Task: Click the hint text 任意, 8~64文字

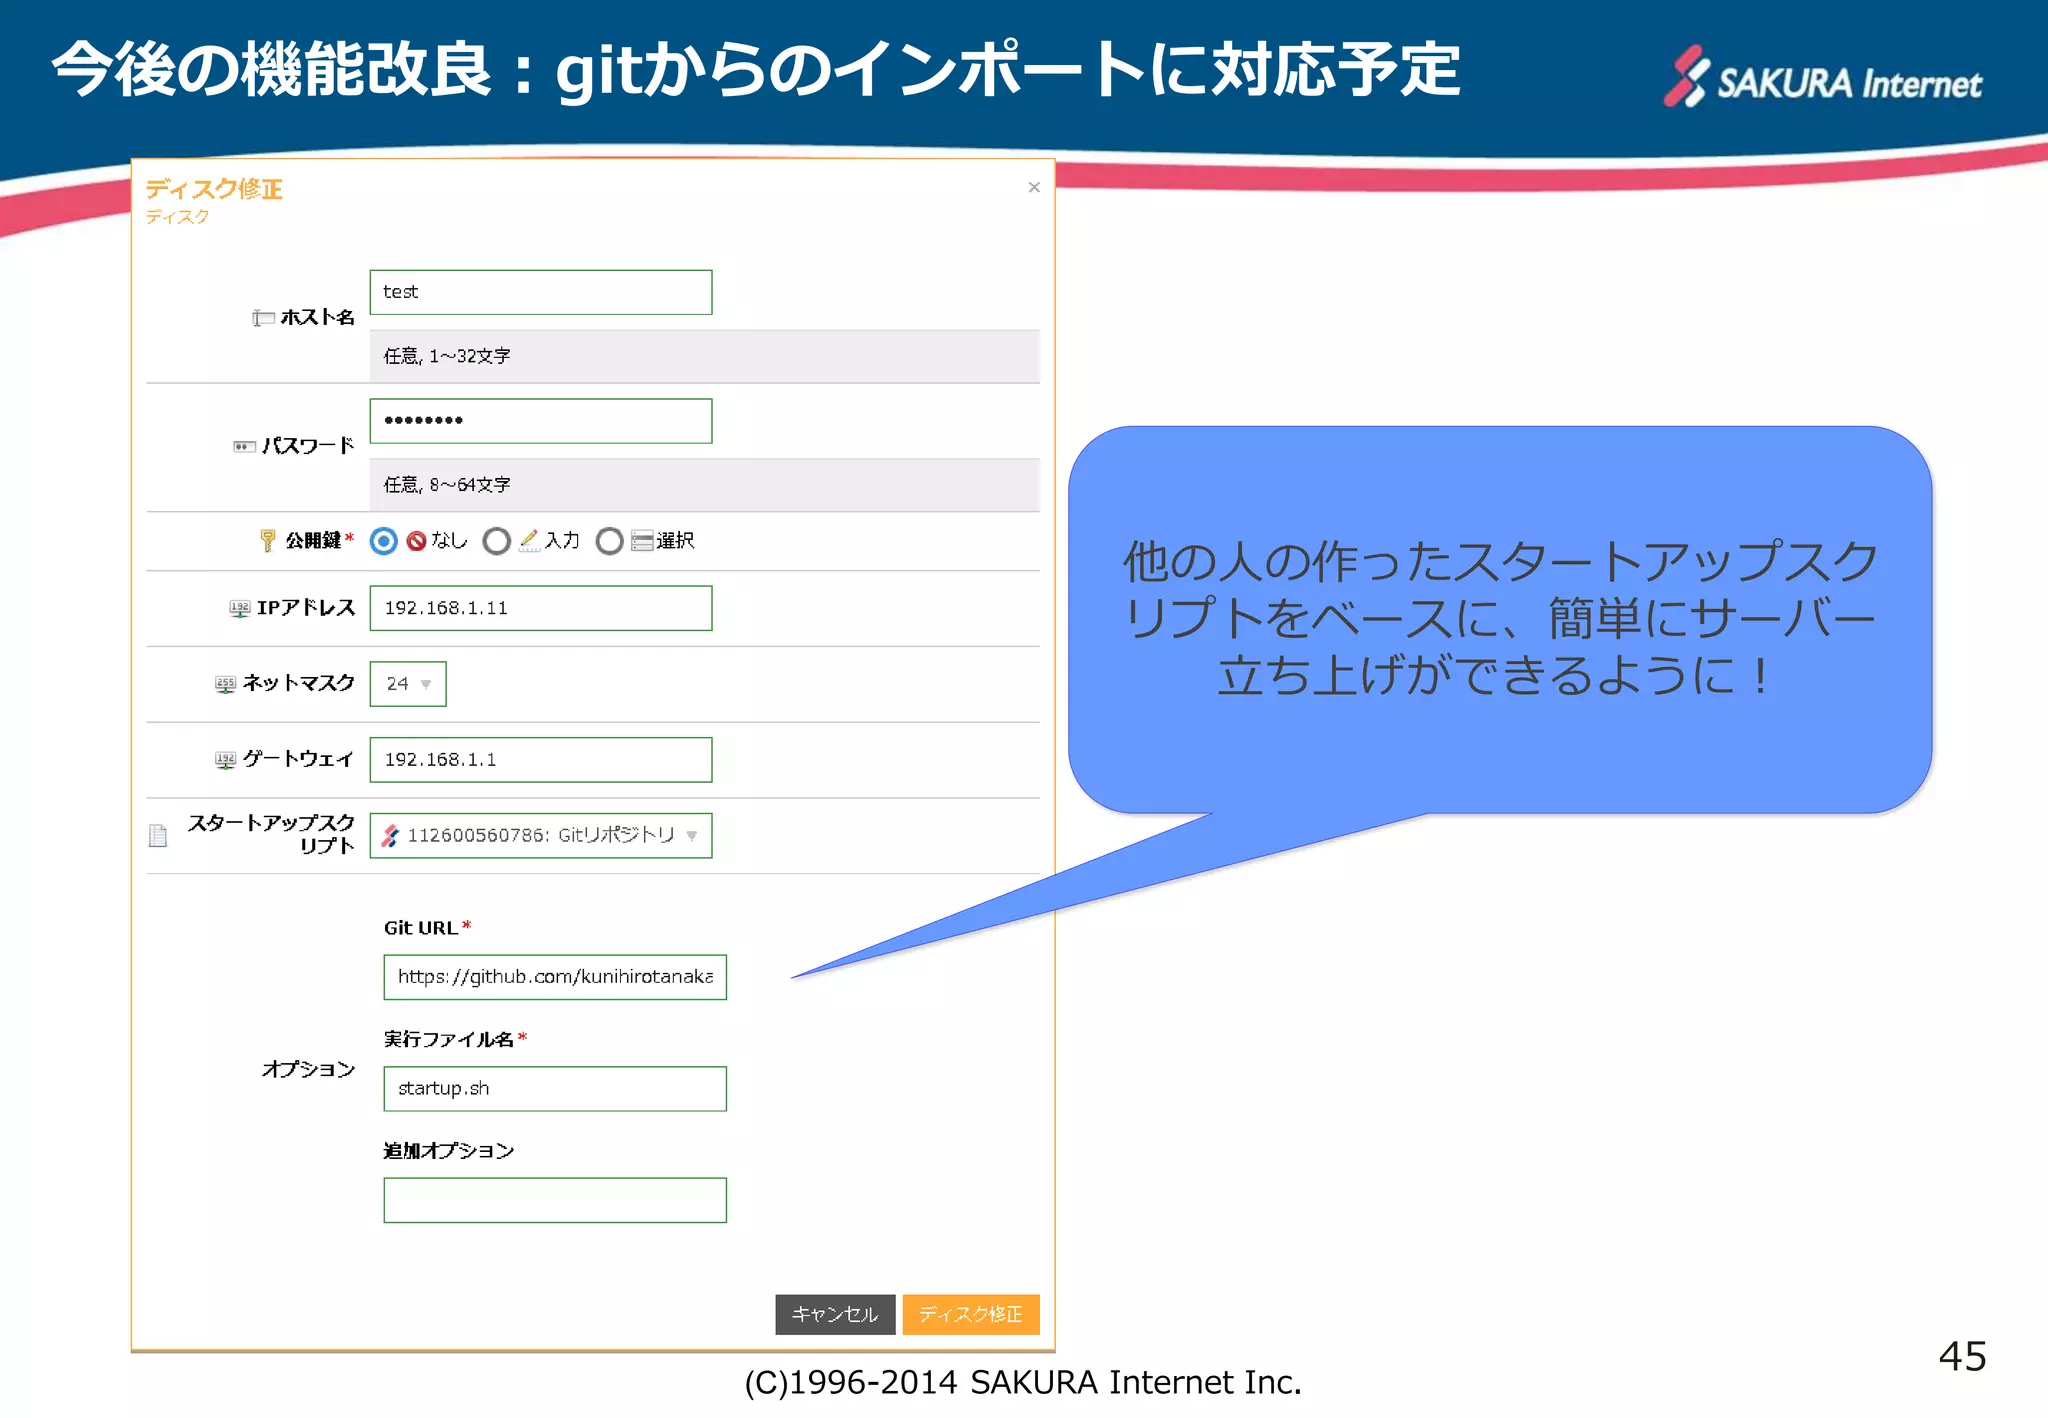Action: (x=447, y=485)
